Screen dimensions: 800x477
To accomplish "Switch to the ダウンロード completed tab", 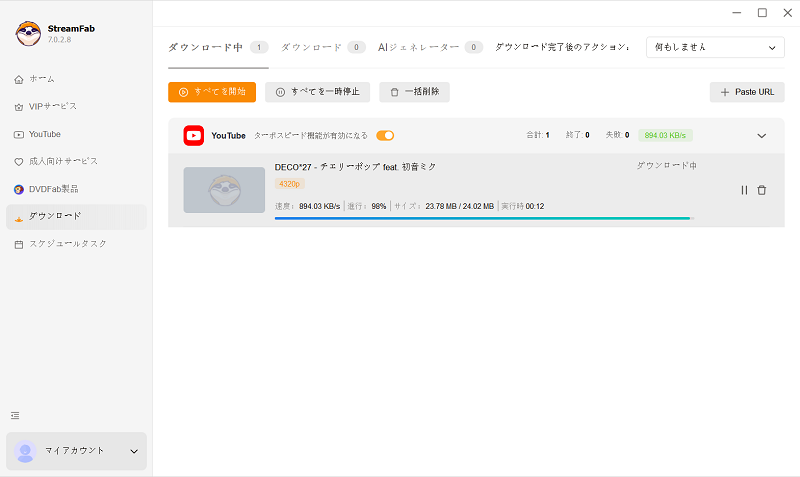I will point(322,47).
